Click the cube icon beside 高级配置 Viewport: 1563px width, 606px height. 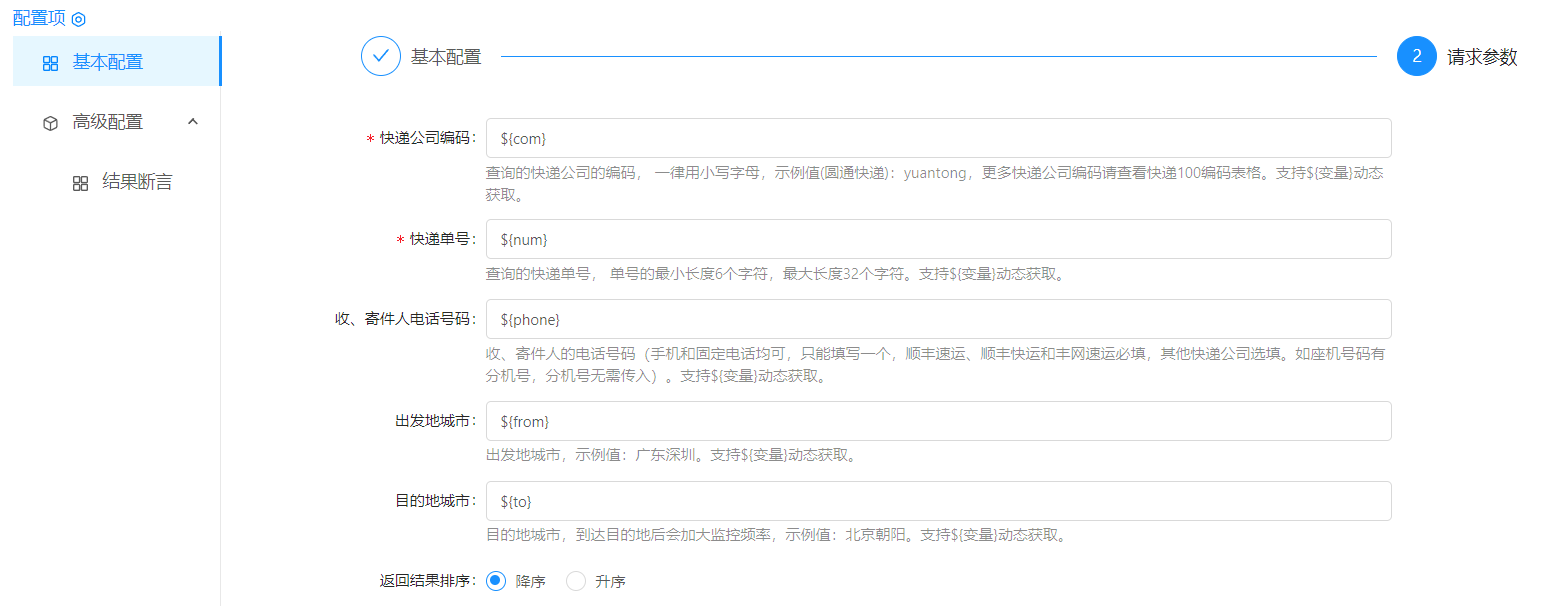click(x=51, y=123)
